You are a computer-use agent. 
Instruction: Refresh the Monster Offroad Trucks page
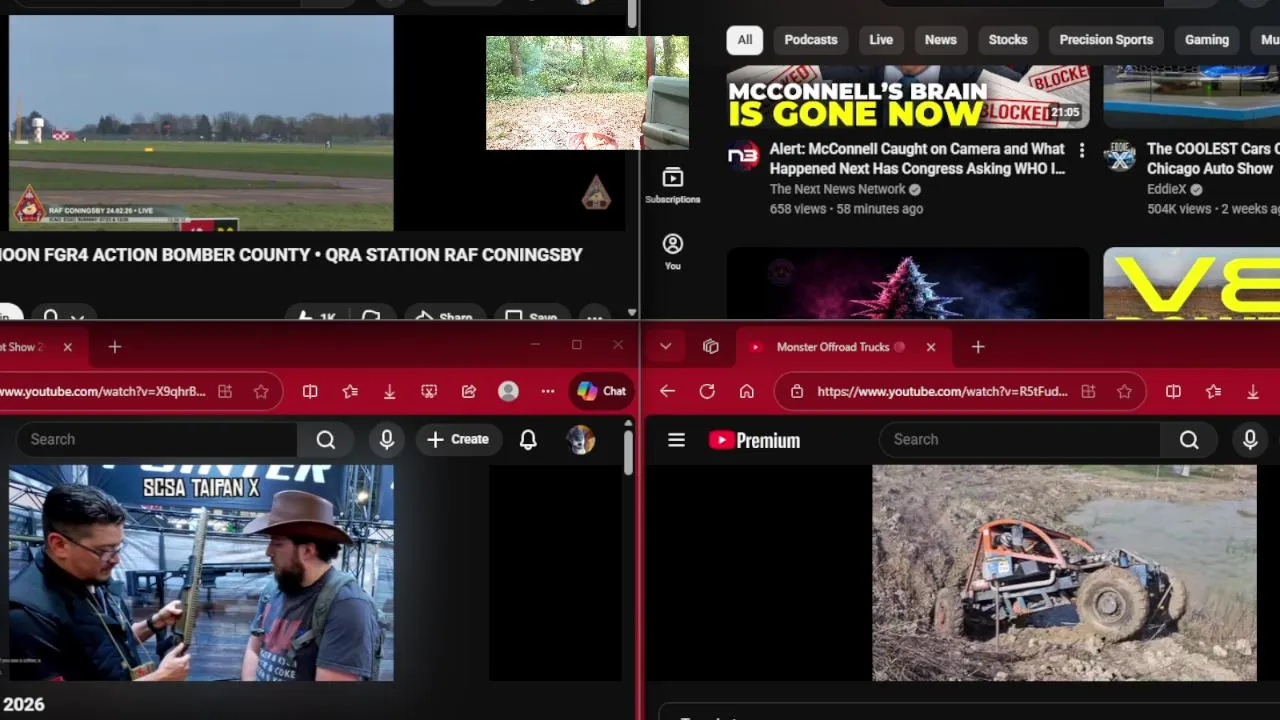click(x=707, y=392)
